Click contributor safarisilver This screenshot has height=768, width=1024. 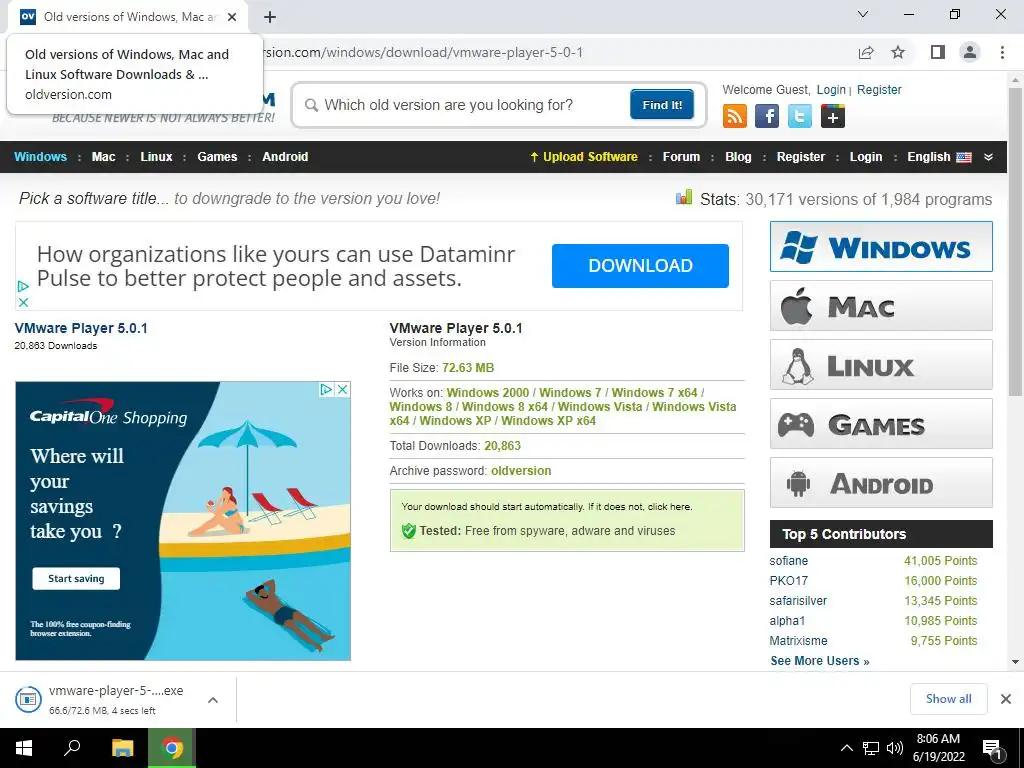(798, 601)
